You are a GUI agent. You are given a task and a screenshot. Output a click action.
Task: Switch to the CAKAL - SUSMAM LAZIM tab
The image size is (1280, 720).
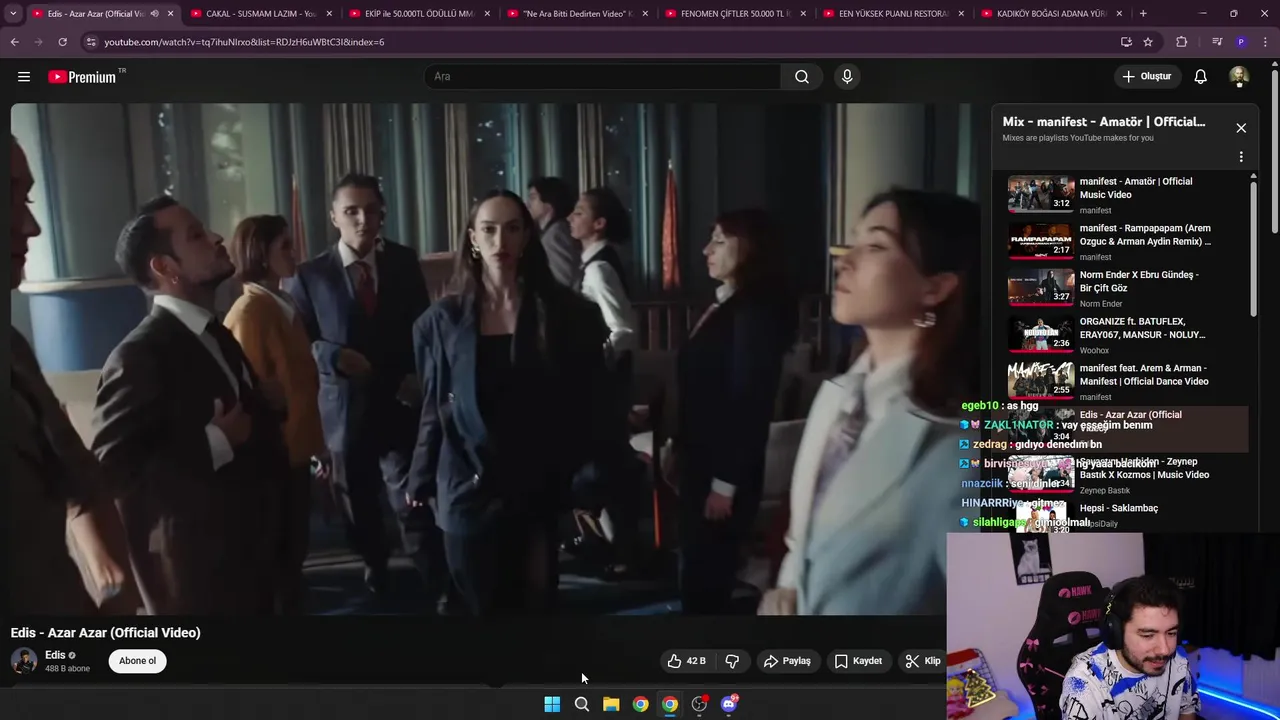click(261, 14)
